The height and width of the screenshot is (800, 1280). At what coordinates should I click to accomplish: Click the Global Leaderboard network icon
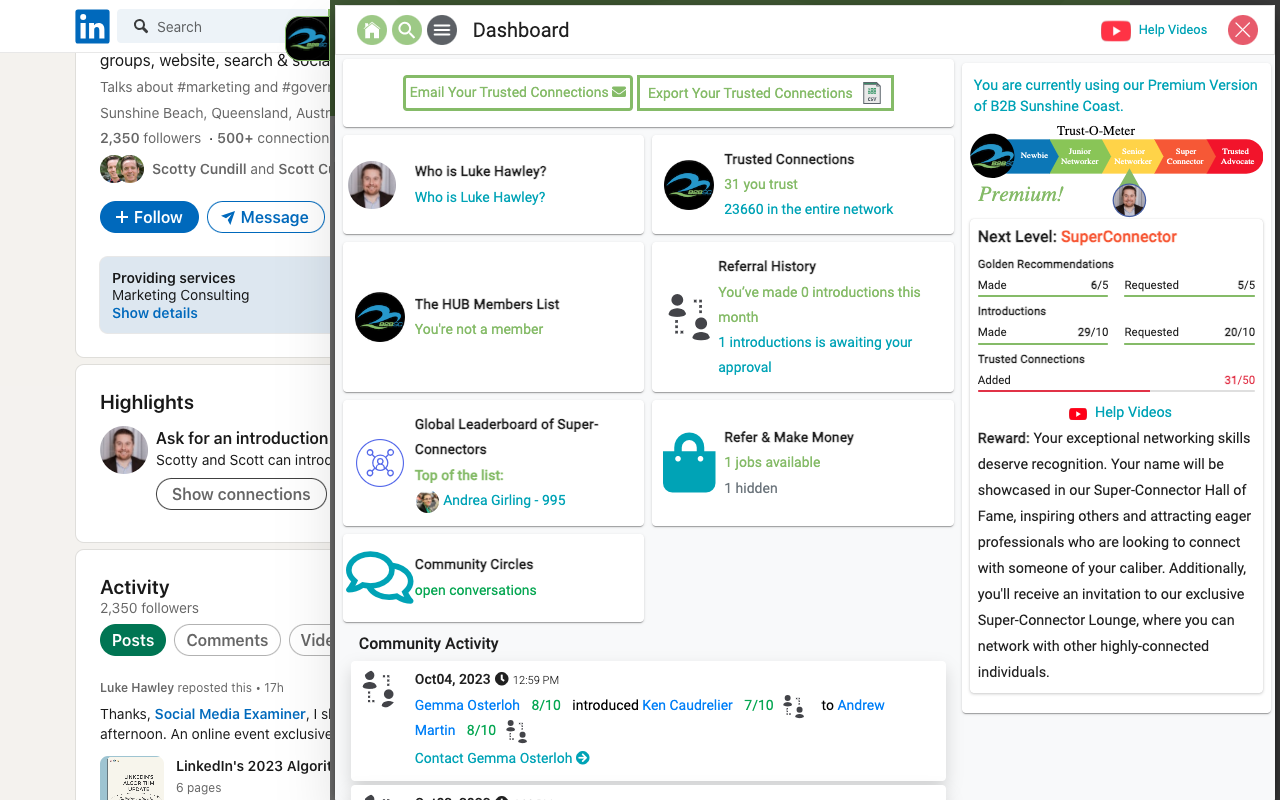pos(380,462)
